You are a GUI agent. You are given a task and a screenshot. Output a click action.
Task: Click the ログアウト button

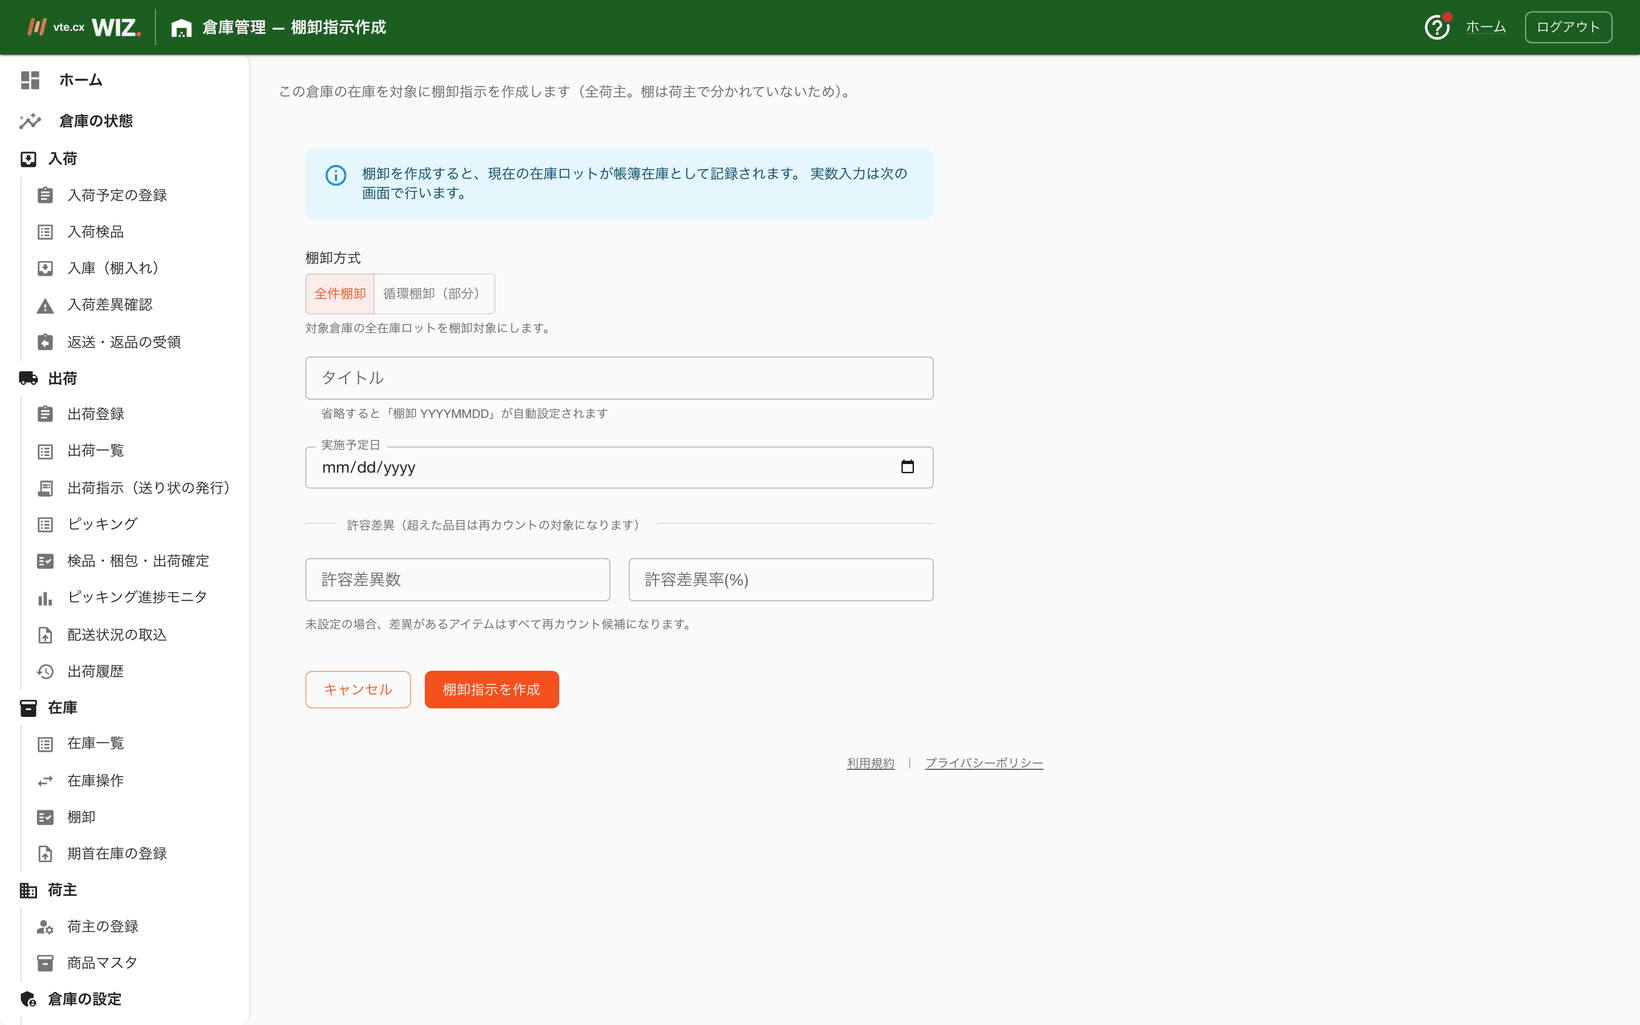pyautogui.click(x=1568, y=27)
